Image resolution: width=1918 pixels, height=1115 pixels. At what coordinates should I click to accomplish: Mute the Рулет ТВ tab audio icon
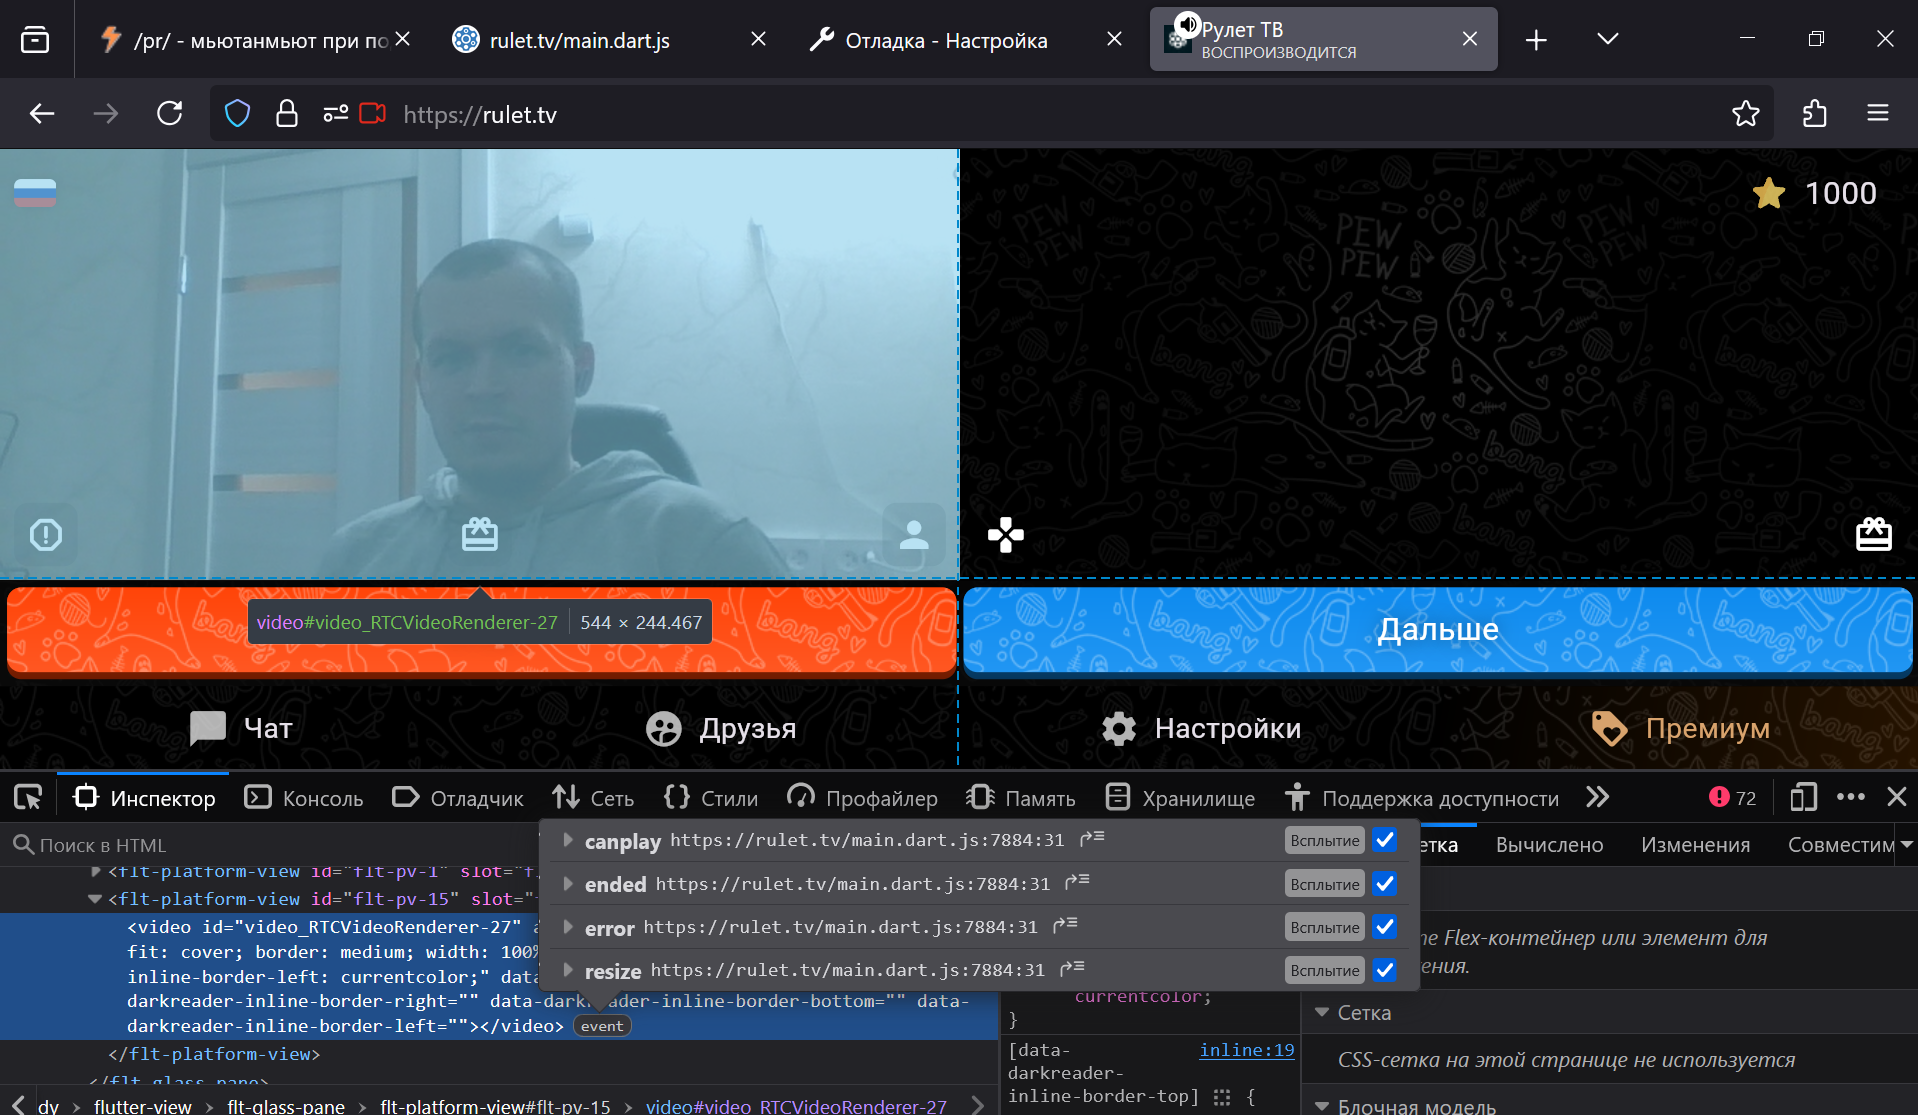click(x=1187, y=24)
